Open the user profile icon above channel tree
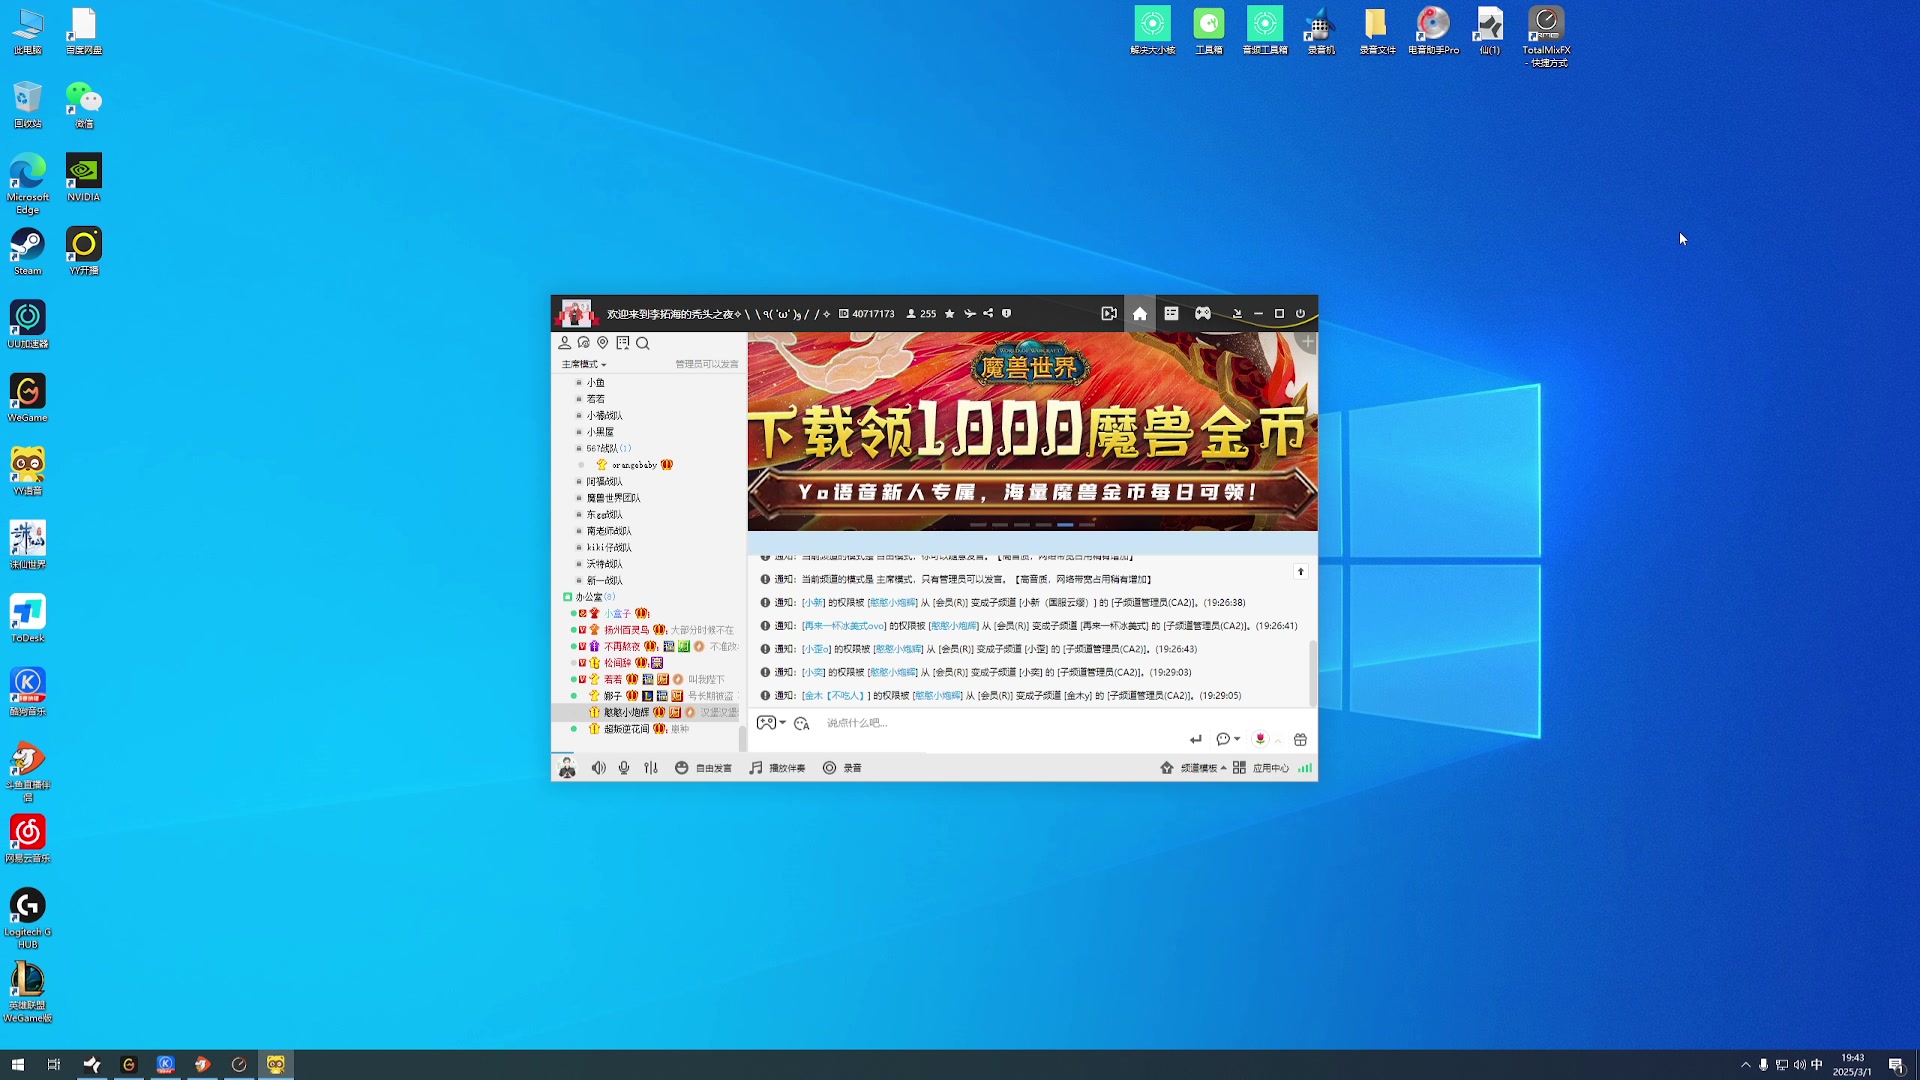The height and width of the screenshot is (1080, 1920). [x=564, y=343]
